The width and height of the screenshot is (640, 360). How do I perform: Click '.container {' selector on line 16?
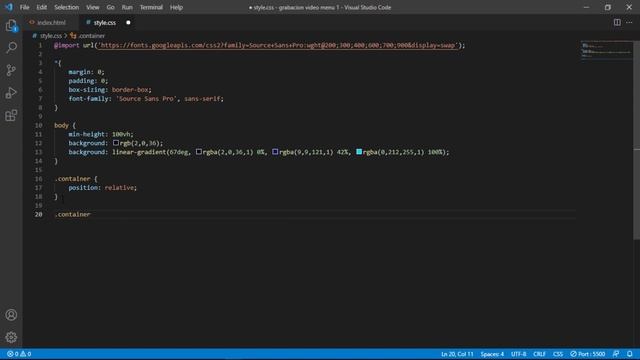(x=76, y=179)
